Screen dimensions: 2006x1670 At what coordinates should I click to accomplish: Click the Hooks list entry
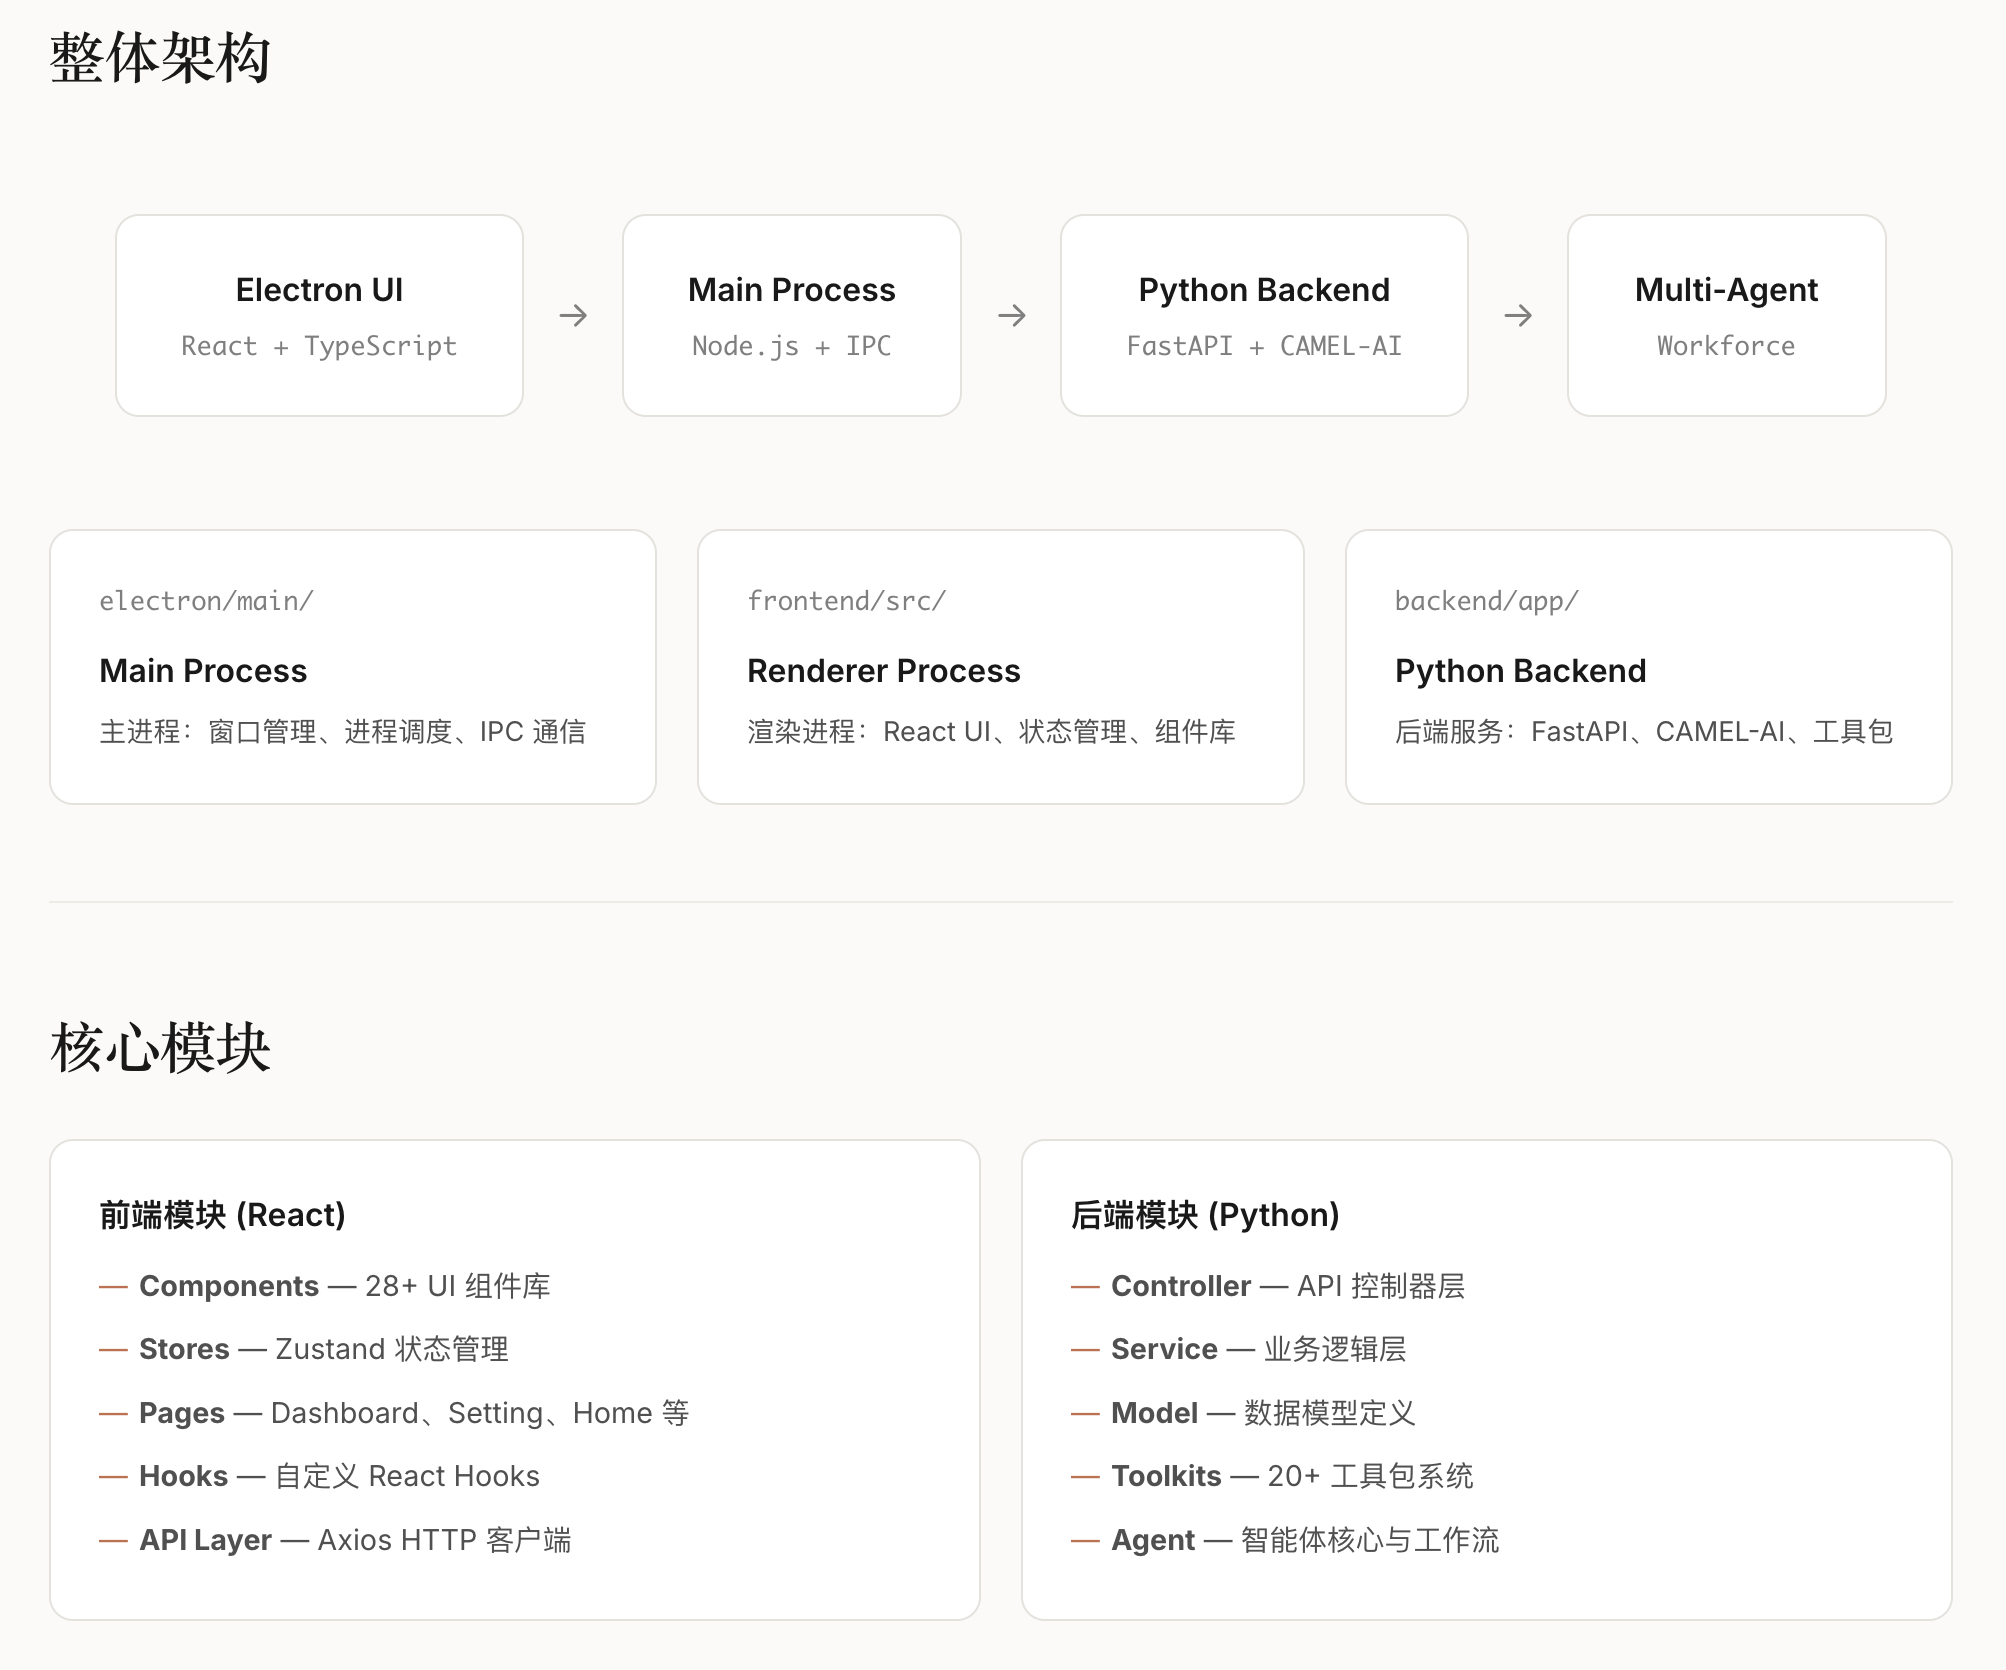[338, 1476]
